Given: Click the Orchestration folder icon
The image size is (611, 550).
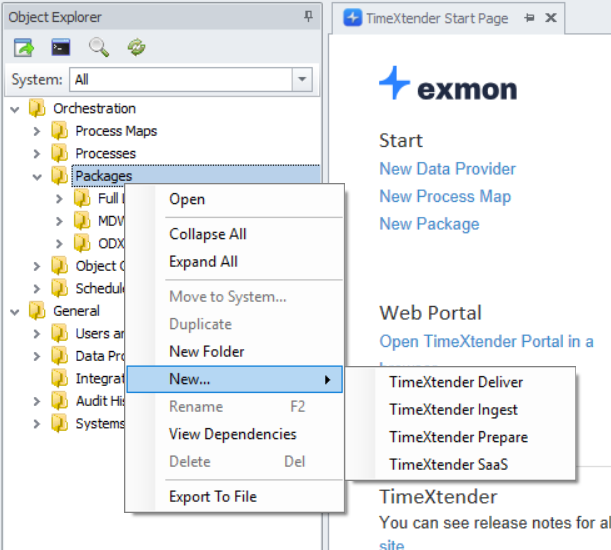Looking at the screenshot, I should pyautogui.click(x=37, y=108).
